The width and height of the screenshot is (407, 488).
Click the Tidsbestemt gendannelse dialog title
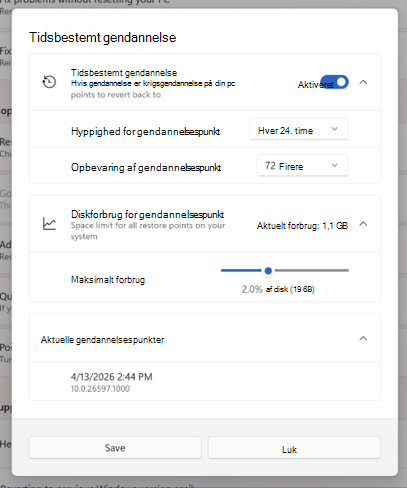point(103,37)
